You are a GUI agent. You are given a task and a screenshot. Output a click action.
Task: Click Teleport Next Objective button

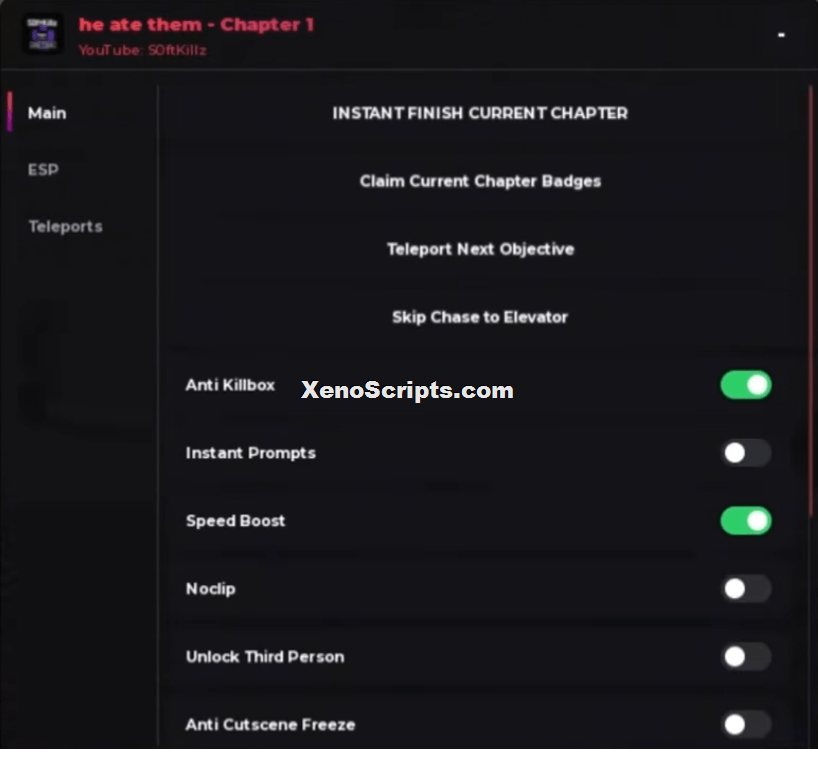(x=480, y=249)
